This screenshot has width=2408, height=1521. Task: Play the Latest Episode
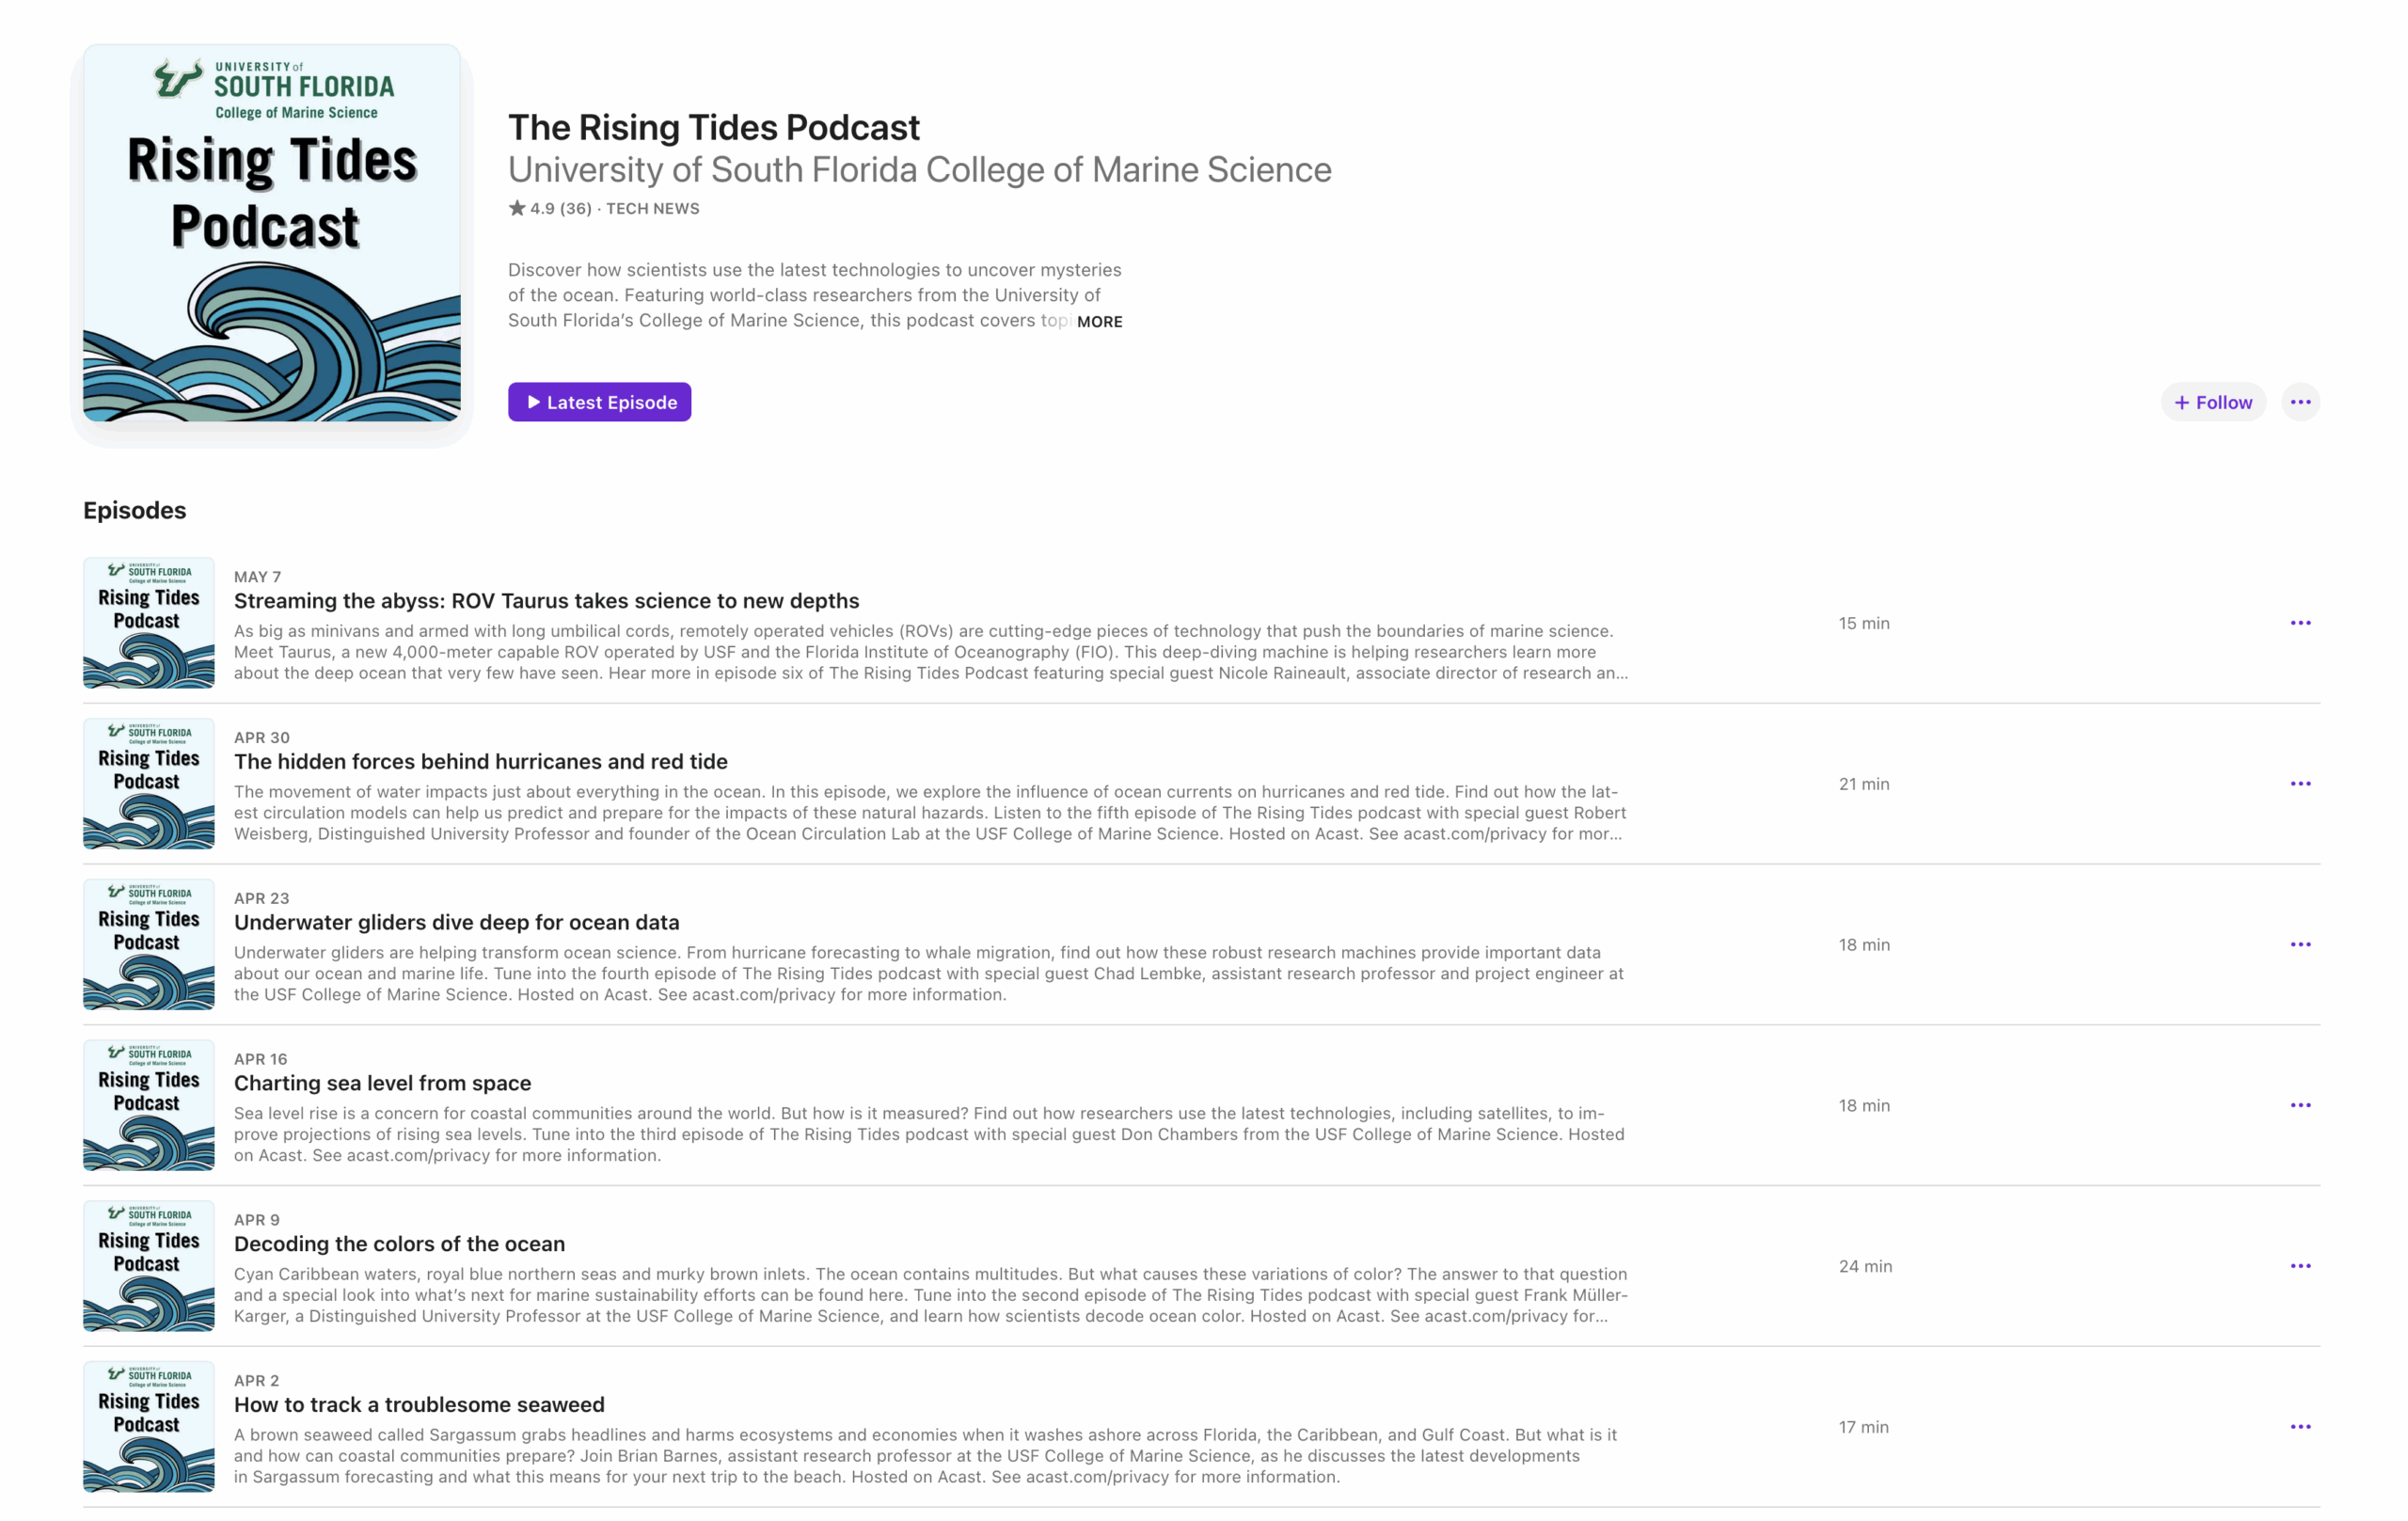(599, 402)
